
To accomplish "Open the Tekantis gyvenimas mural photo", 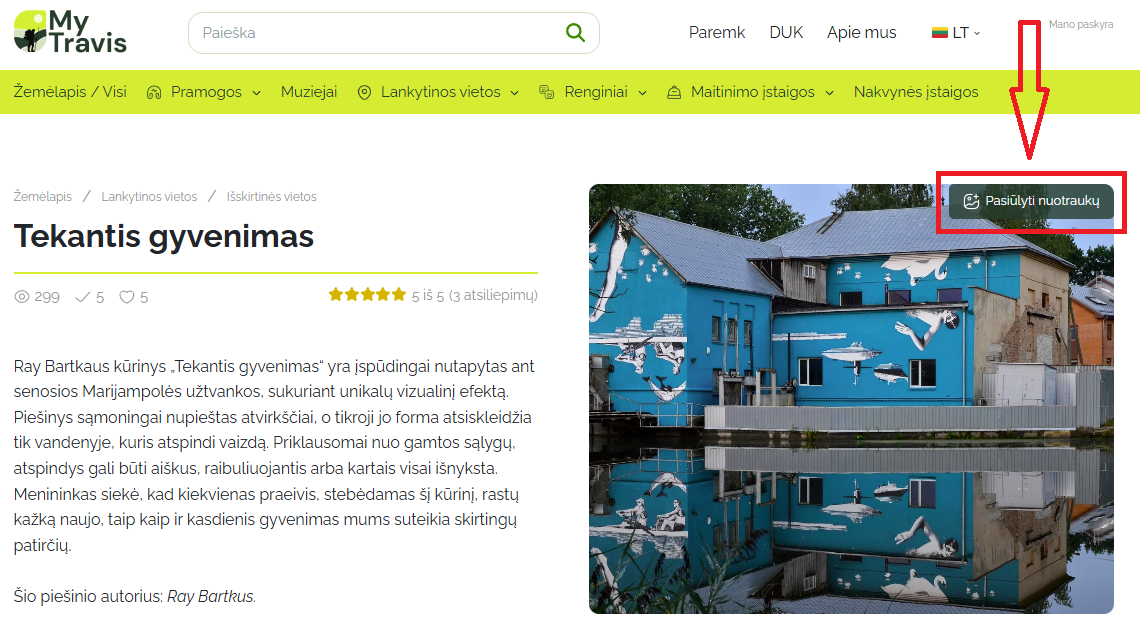I will coord(851,399).
